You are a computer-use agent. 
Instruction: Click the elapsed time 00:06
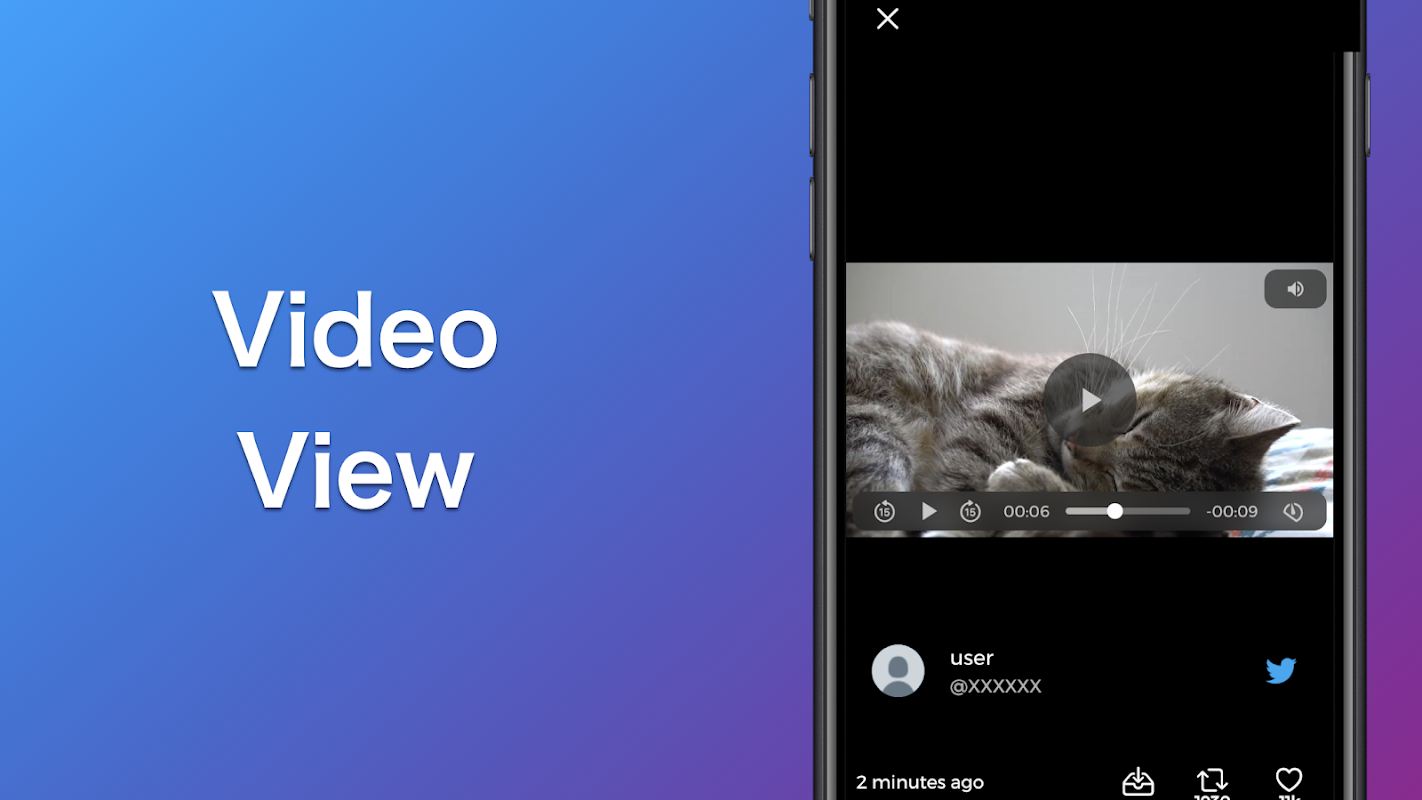click(x=1026, y=512)
